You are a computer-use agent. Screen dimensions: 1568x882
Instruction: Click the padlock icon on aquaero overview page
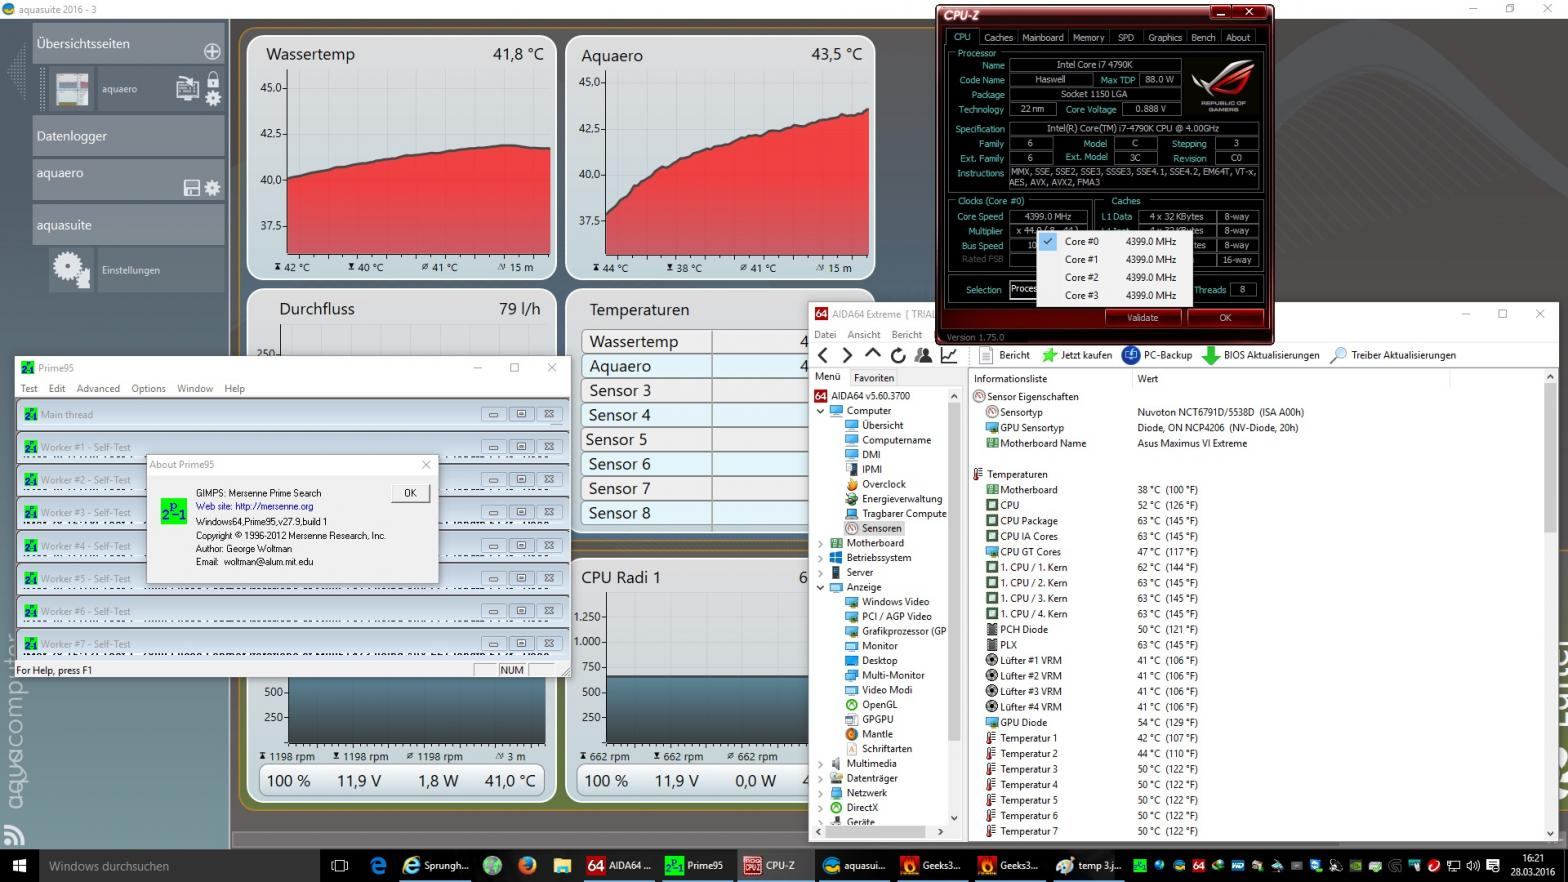[x=213, y=80]
